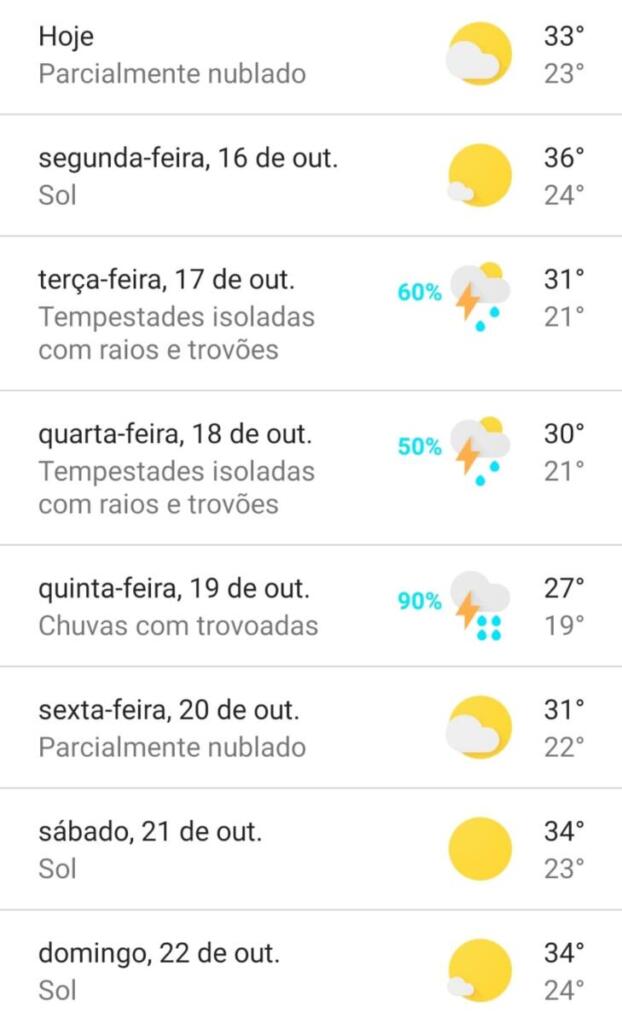Click the 36° high temperature for segunda-feira
Screen dimensions: 622x1024
click(564, 158)
